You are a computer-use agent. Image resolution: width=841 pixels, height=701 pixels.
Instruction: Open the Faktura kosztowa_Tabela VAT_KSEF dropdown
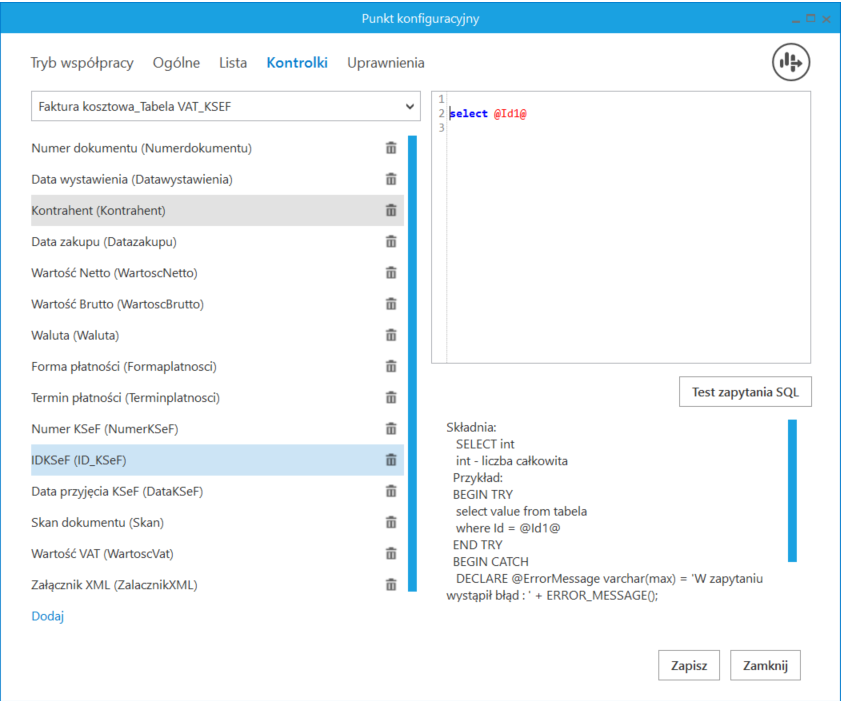[x=225, y=106]
